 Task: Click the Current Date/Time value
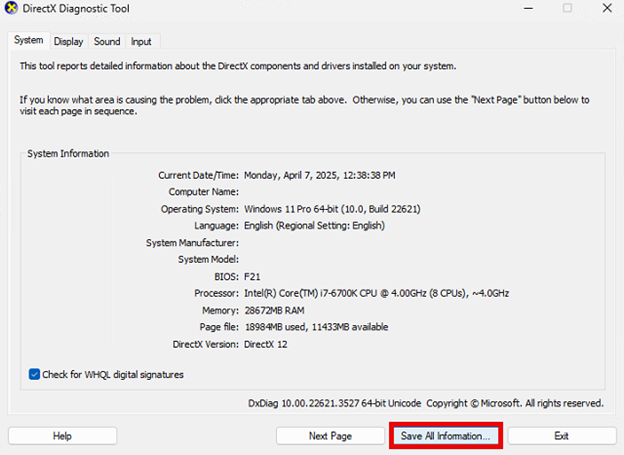point(319,175)
